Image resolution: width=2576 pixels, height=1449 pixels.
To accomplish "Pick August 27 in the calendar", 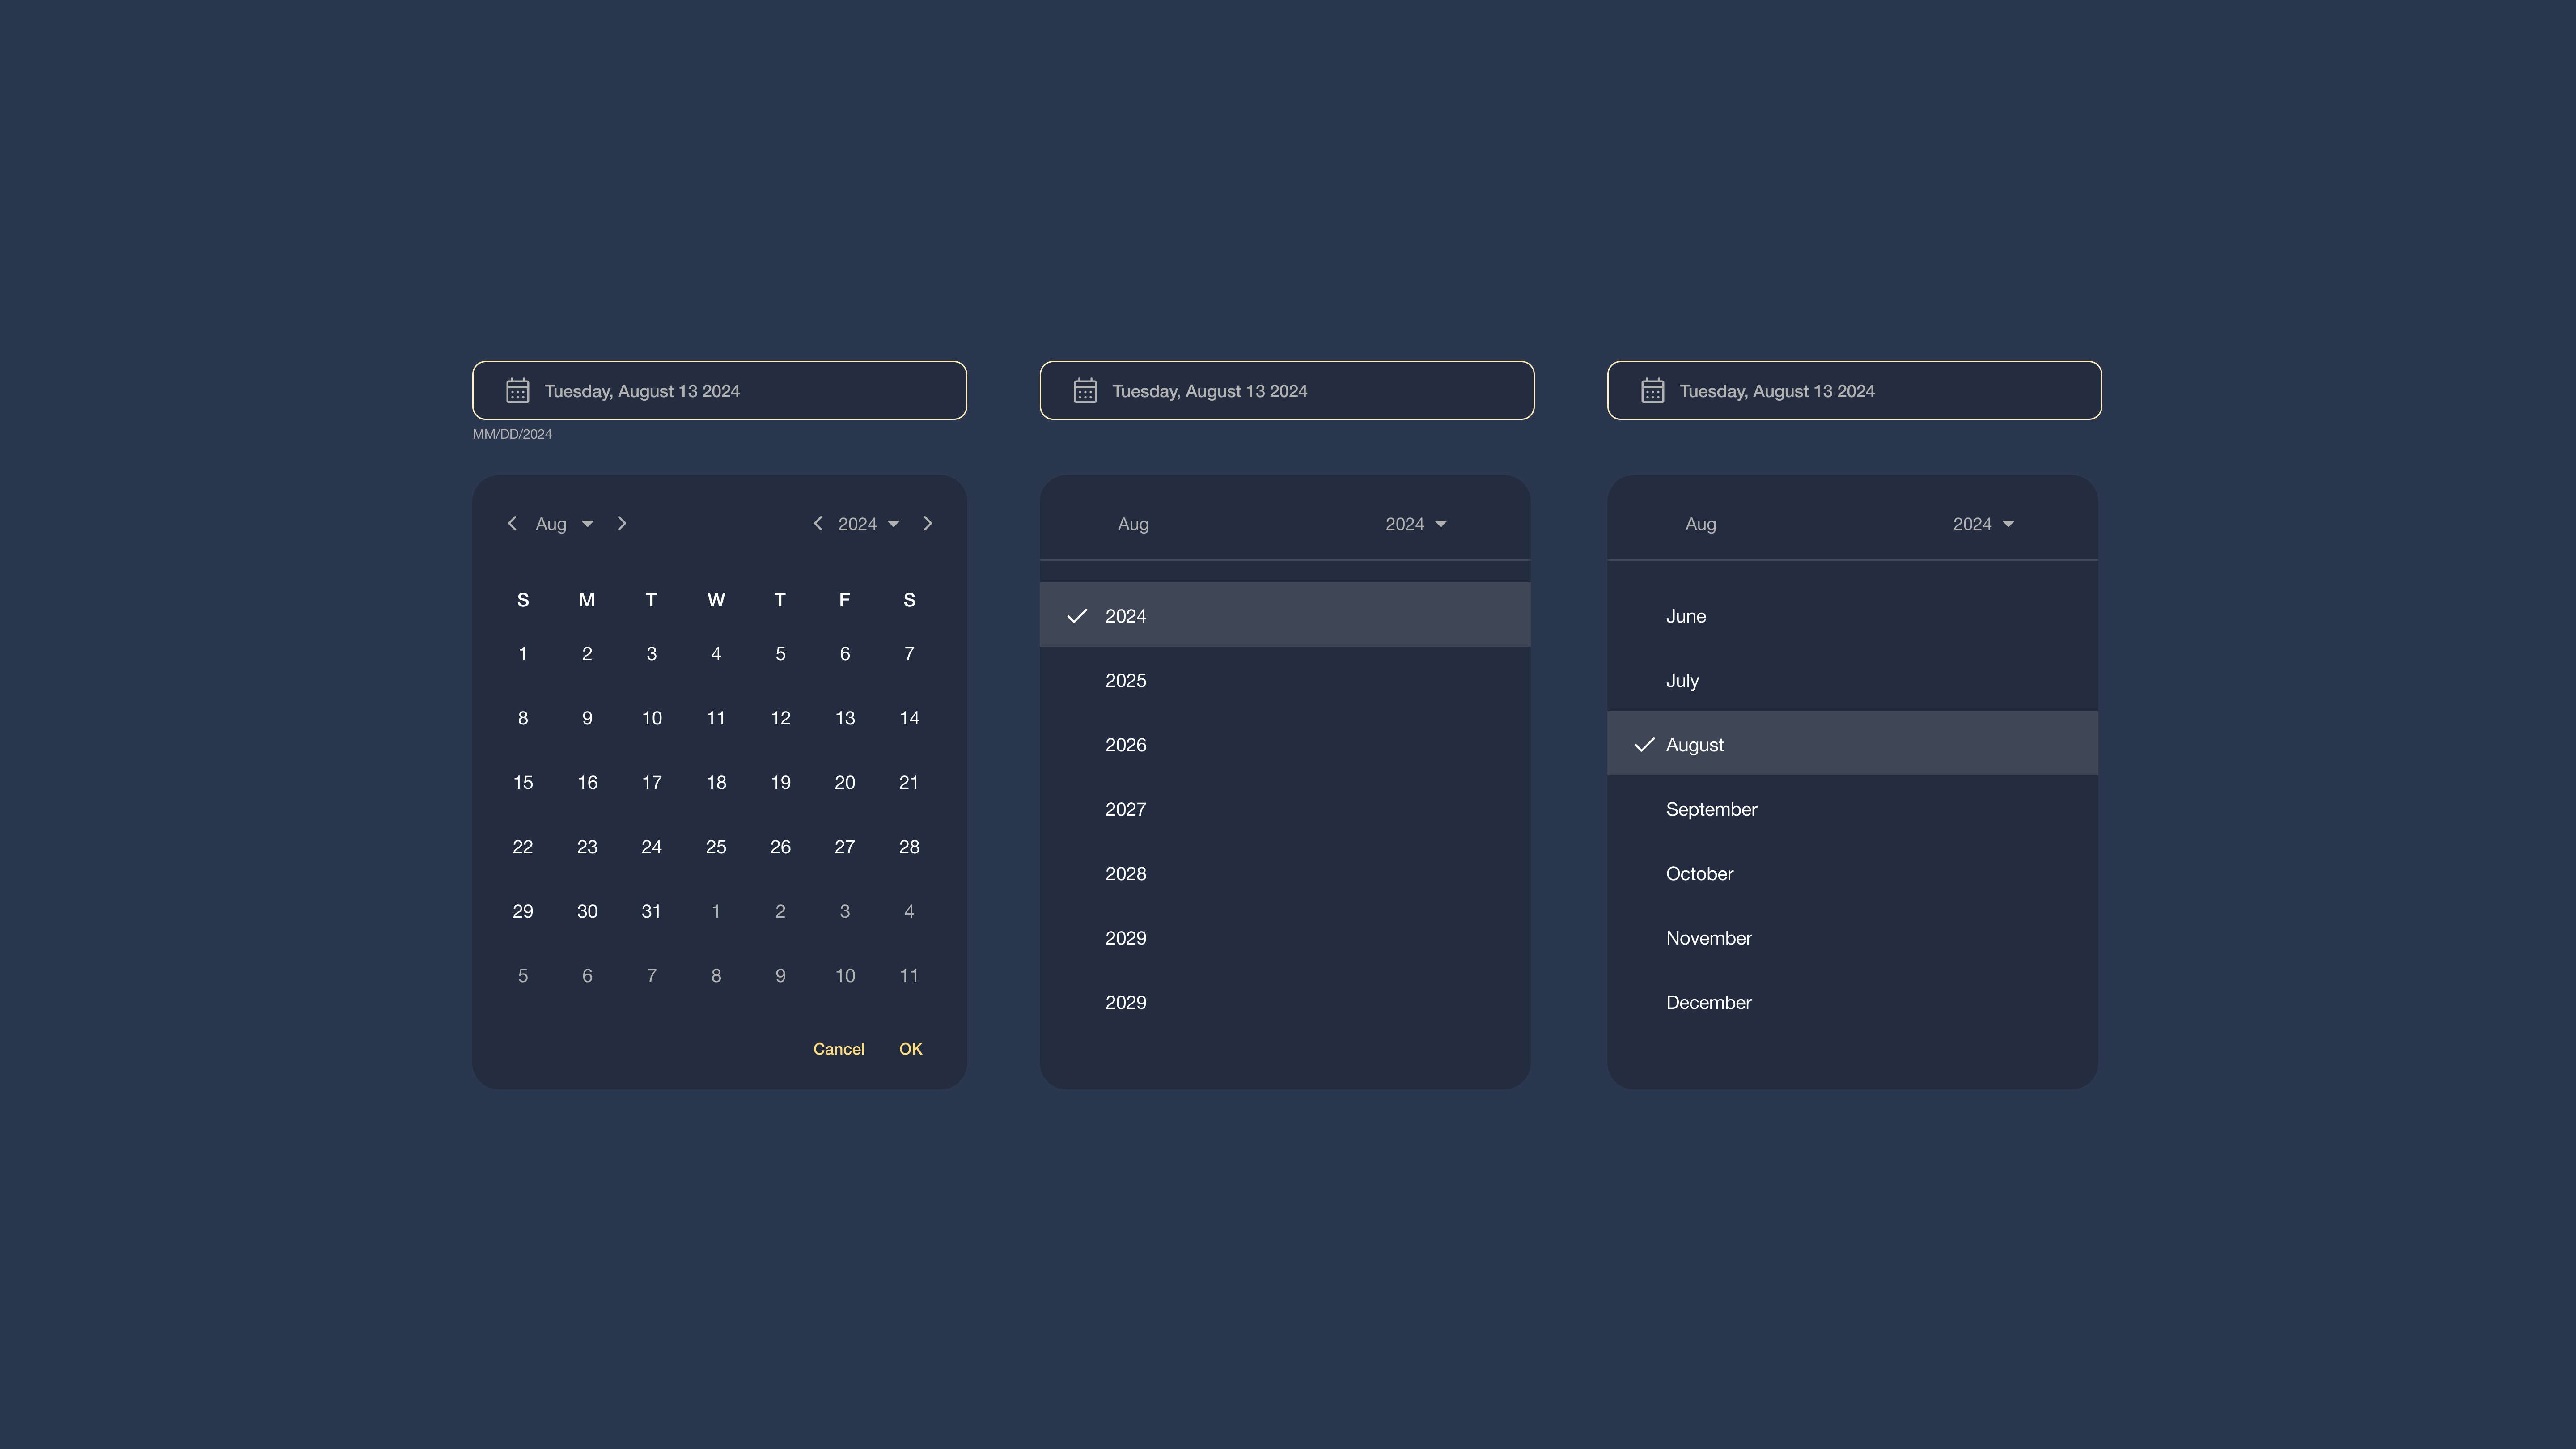I will (845, 847).
